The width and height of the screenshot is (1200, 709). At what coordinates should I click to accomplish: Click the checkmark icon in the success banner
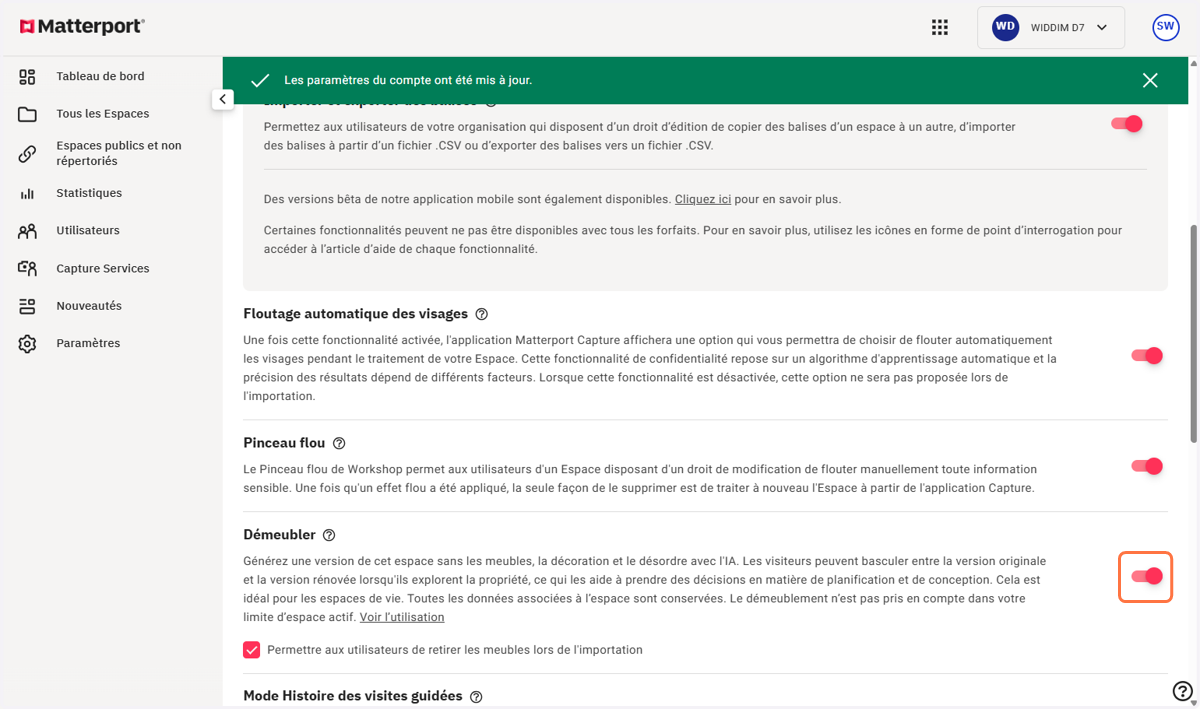pyautogui.click(x=259, y=80)
